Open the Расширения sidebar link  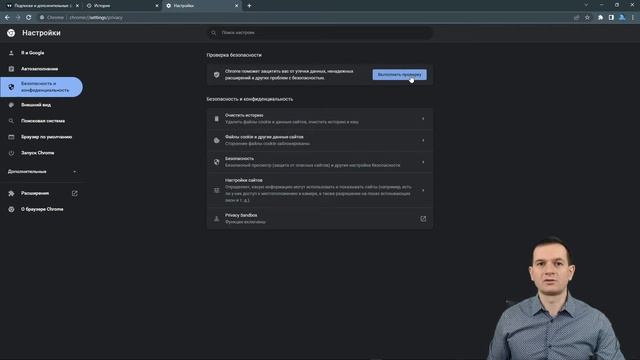pyautogui.click(x=35, y=193)
